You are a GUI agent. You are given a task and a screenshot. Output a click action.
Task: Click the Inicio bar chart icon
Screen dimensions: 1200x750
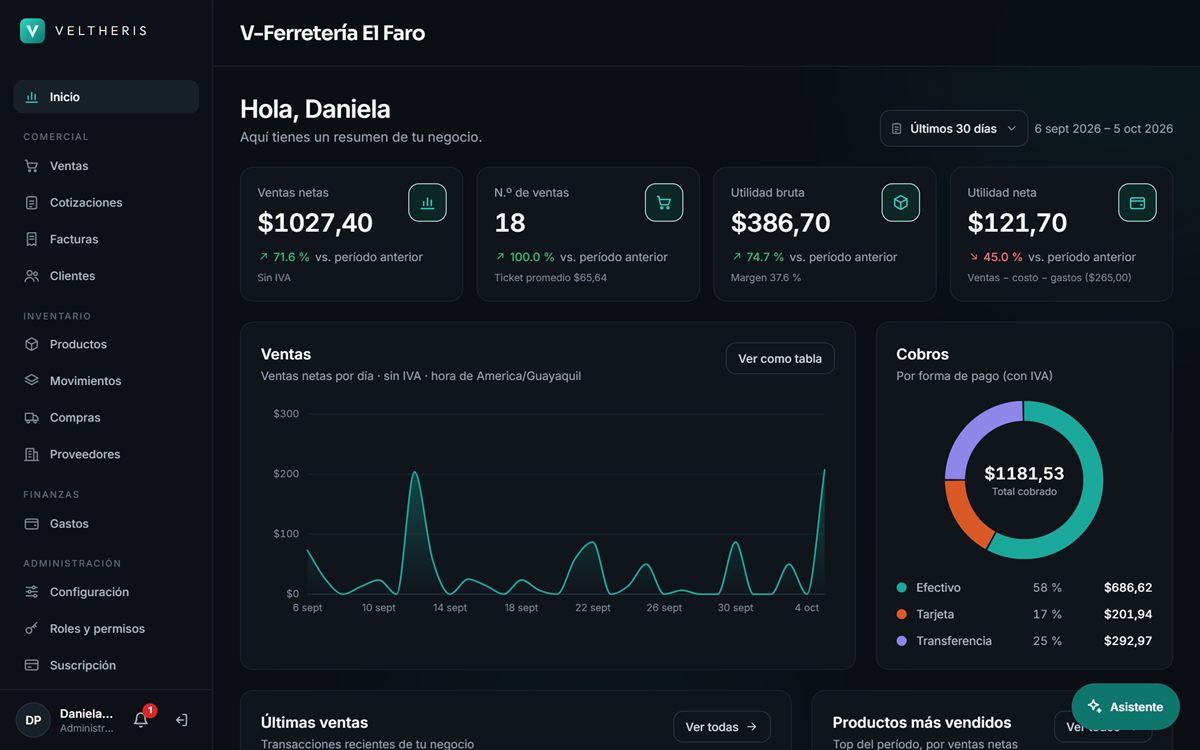pyautogui.click(x=32, y=97)
